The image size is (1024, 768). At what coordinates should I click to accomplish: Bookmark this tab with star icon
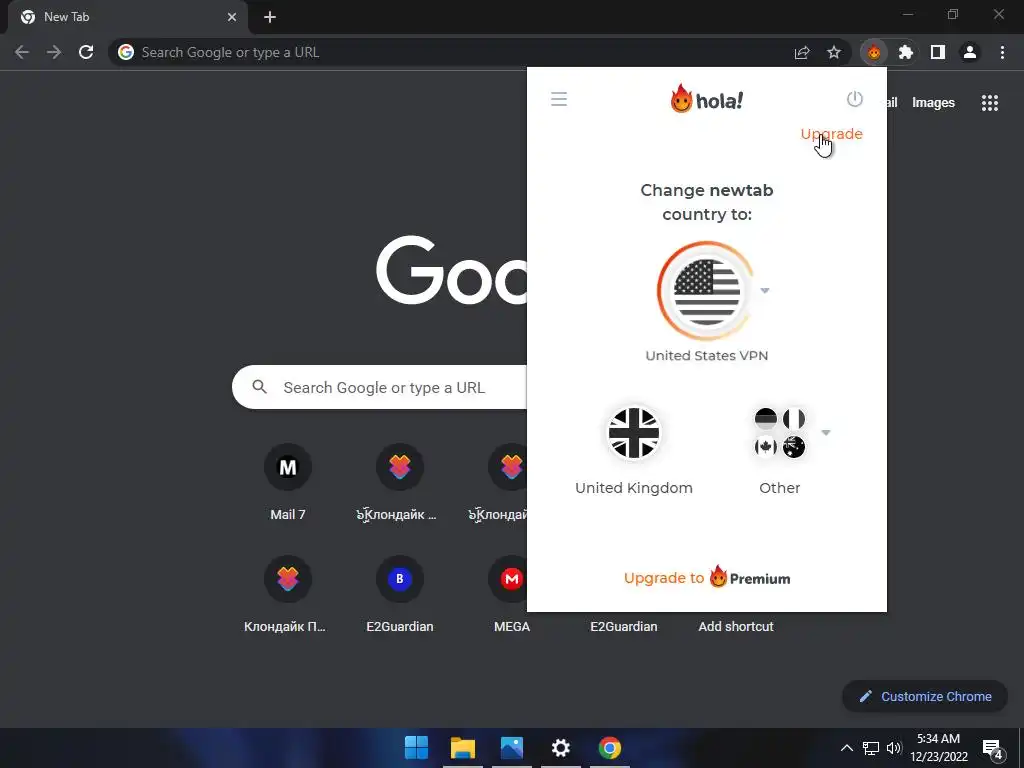point(834,52)
